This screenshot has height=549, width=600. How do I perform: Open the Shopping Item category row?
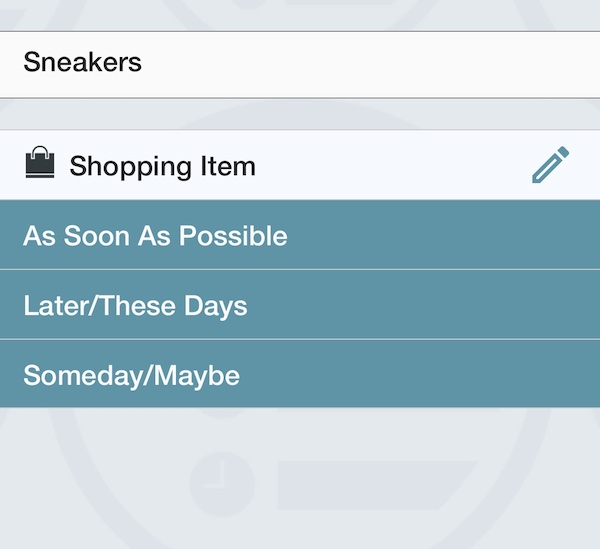tap(300, 165)
